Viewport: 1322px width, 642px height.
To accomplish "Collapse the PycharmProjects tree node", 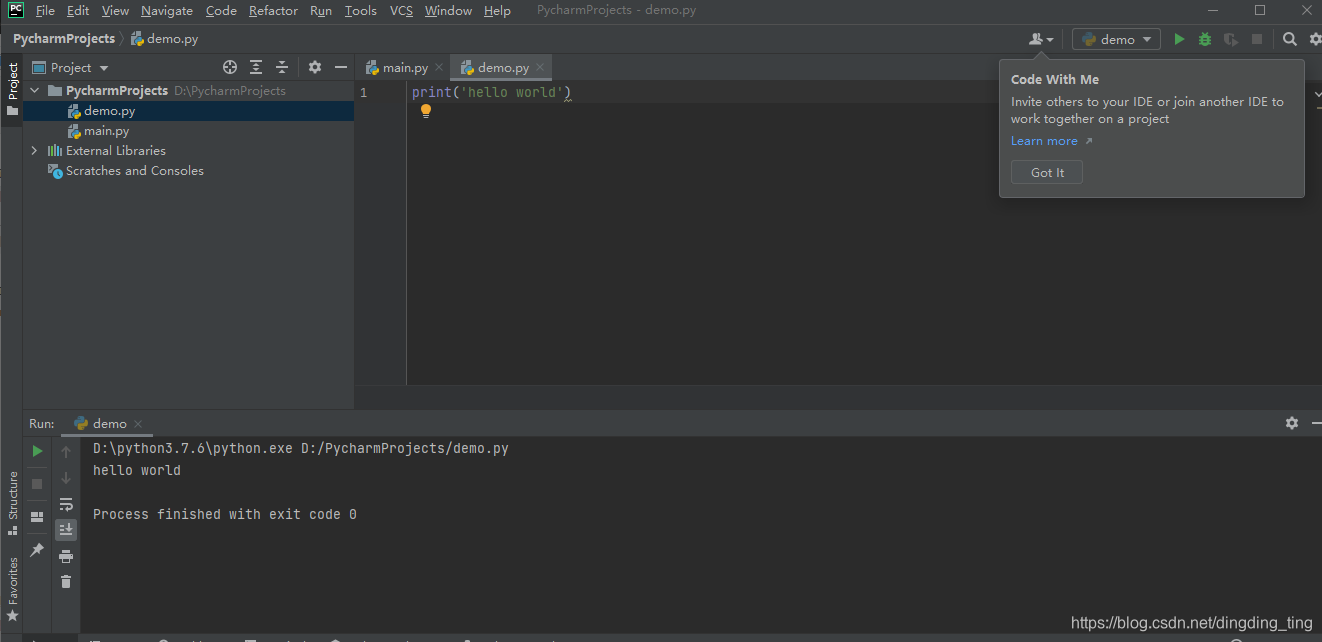I will [x=35, y=90].
